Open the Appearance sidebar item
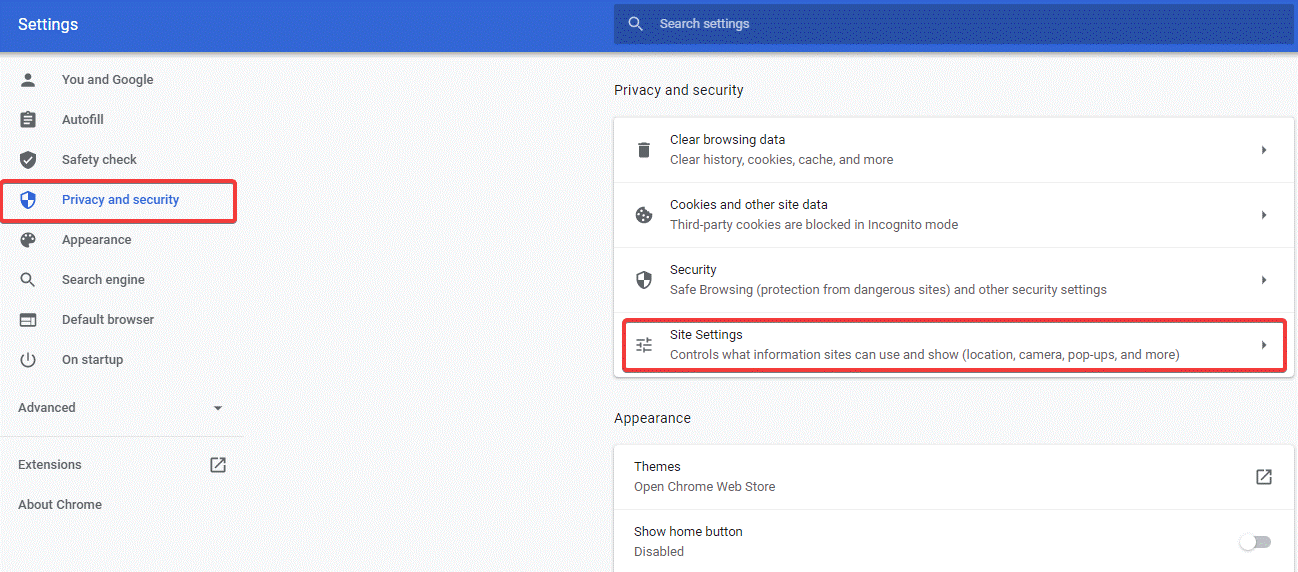 [x=96, y=240]
